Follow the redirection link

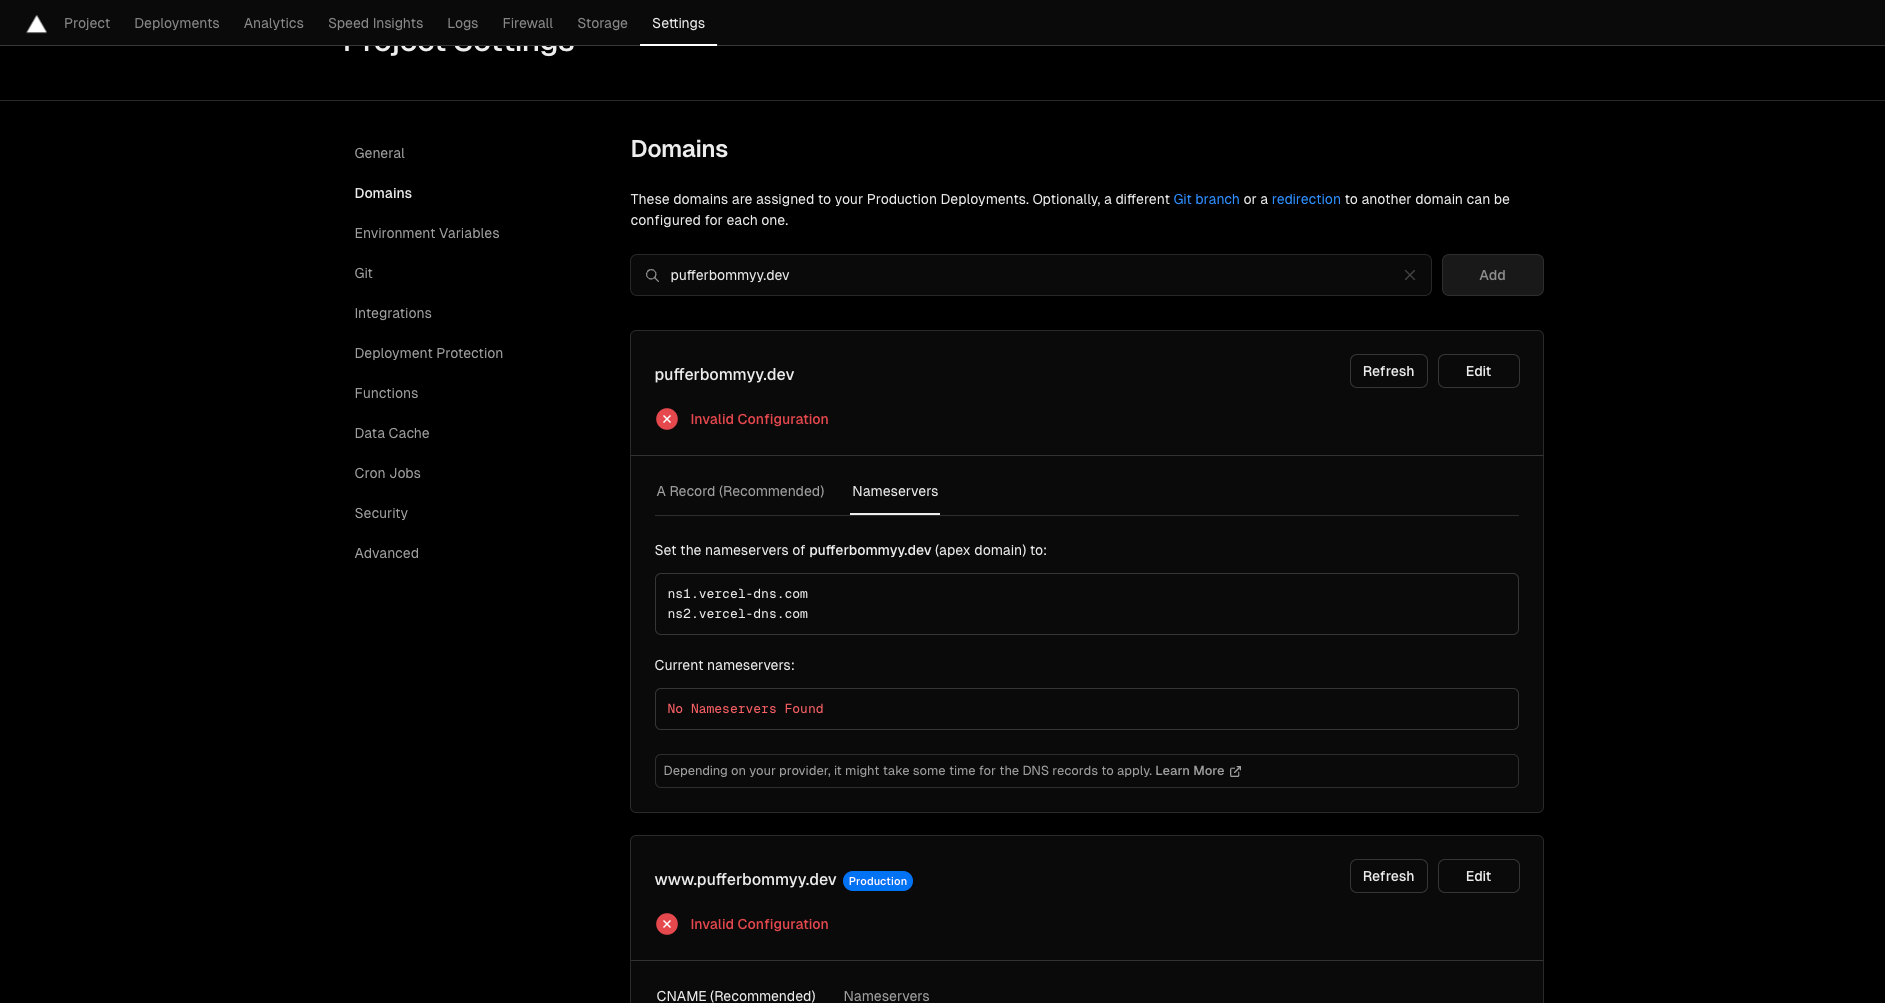pos(1306,199)
